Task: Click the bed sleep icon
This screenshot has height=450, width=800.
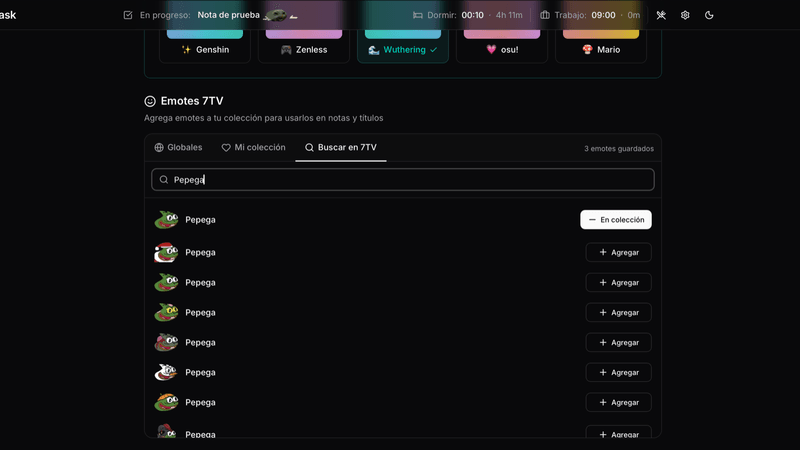Action: [417, 15]
